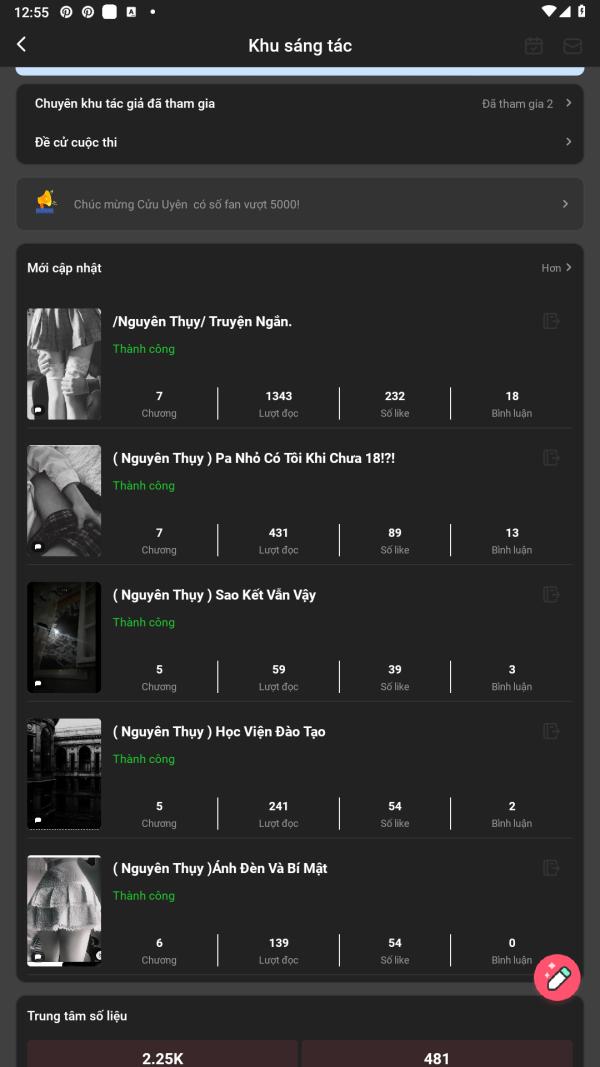Open the calendar check-in icon

534,46
